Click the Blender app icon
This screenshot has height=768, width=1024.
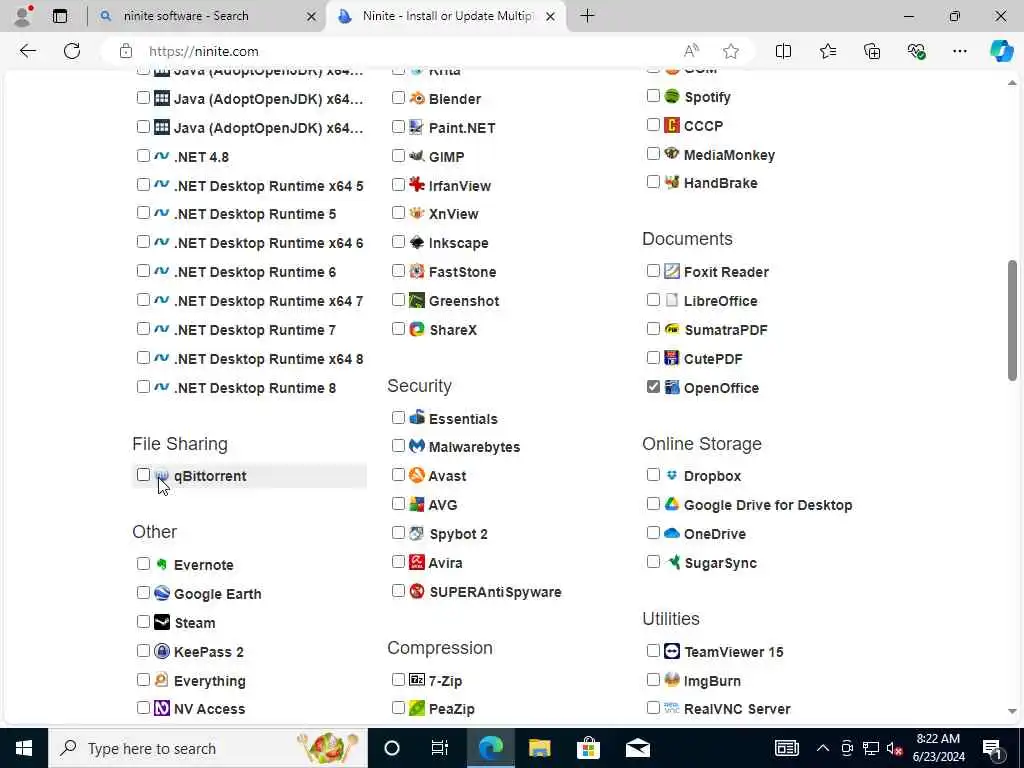pos(417,99)
